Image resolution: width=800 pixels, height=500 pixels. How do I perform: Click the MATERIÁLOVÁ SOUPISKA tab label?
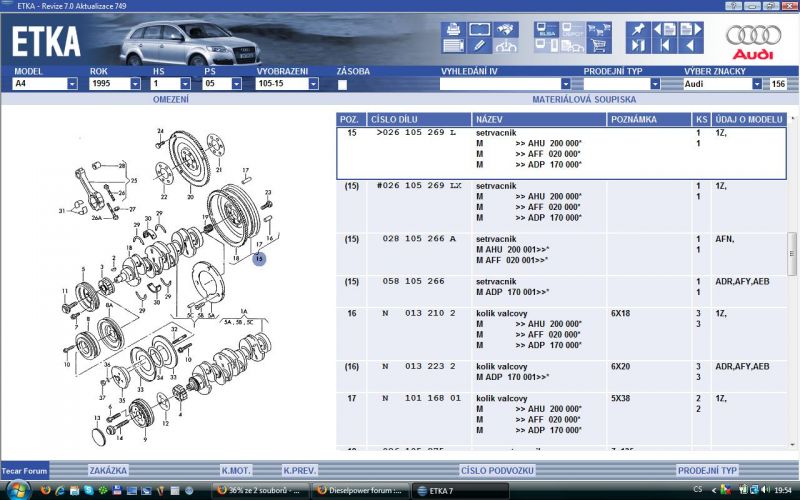584,99
